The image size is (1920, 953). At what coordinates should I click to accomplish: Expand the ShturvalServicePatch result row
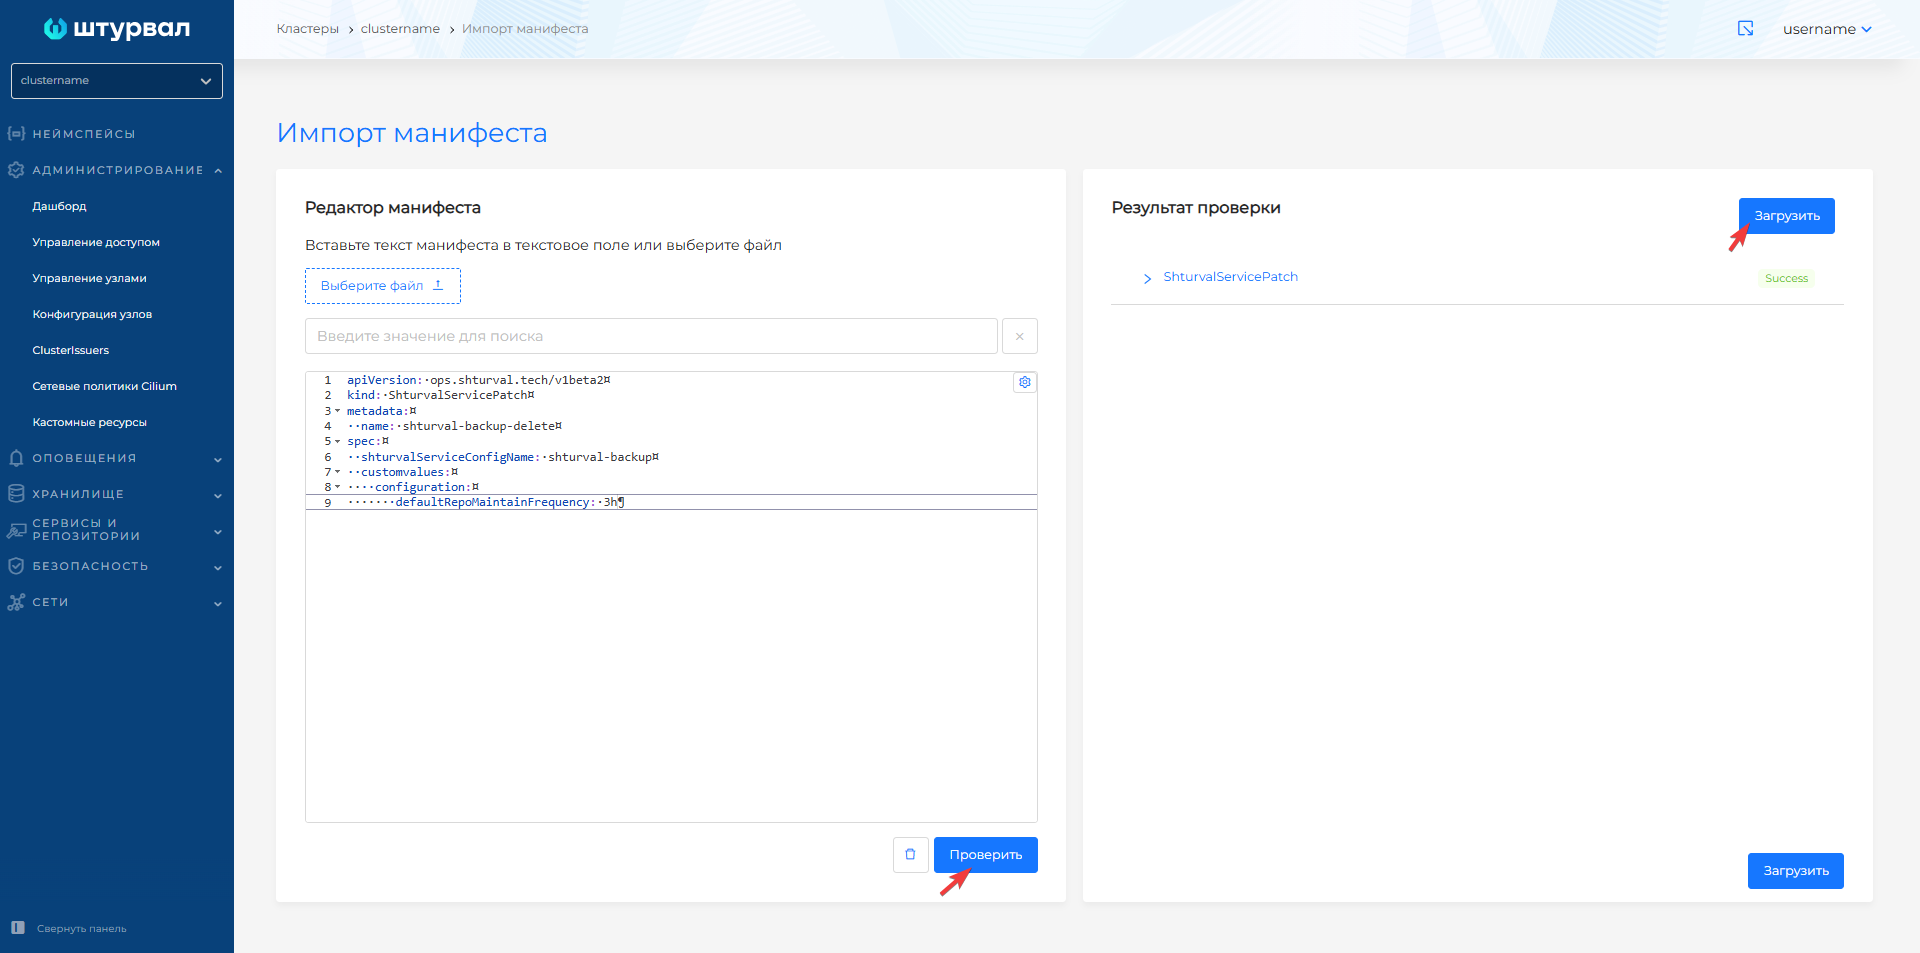click(x=1147, y=278)
